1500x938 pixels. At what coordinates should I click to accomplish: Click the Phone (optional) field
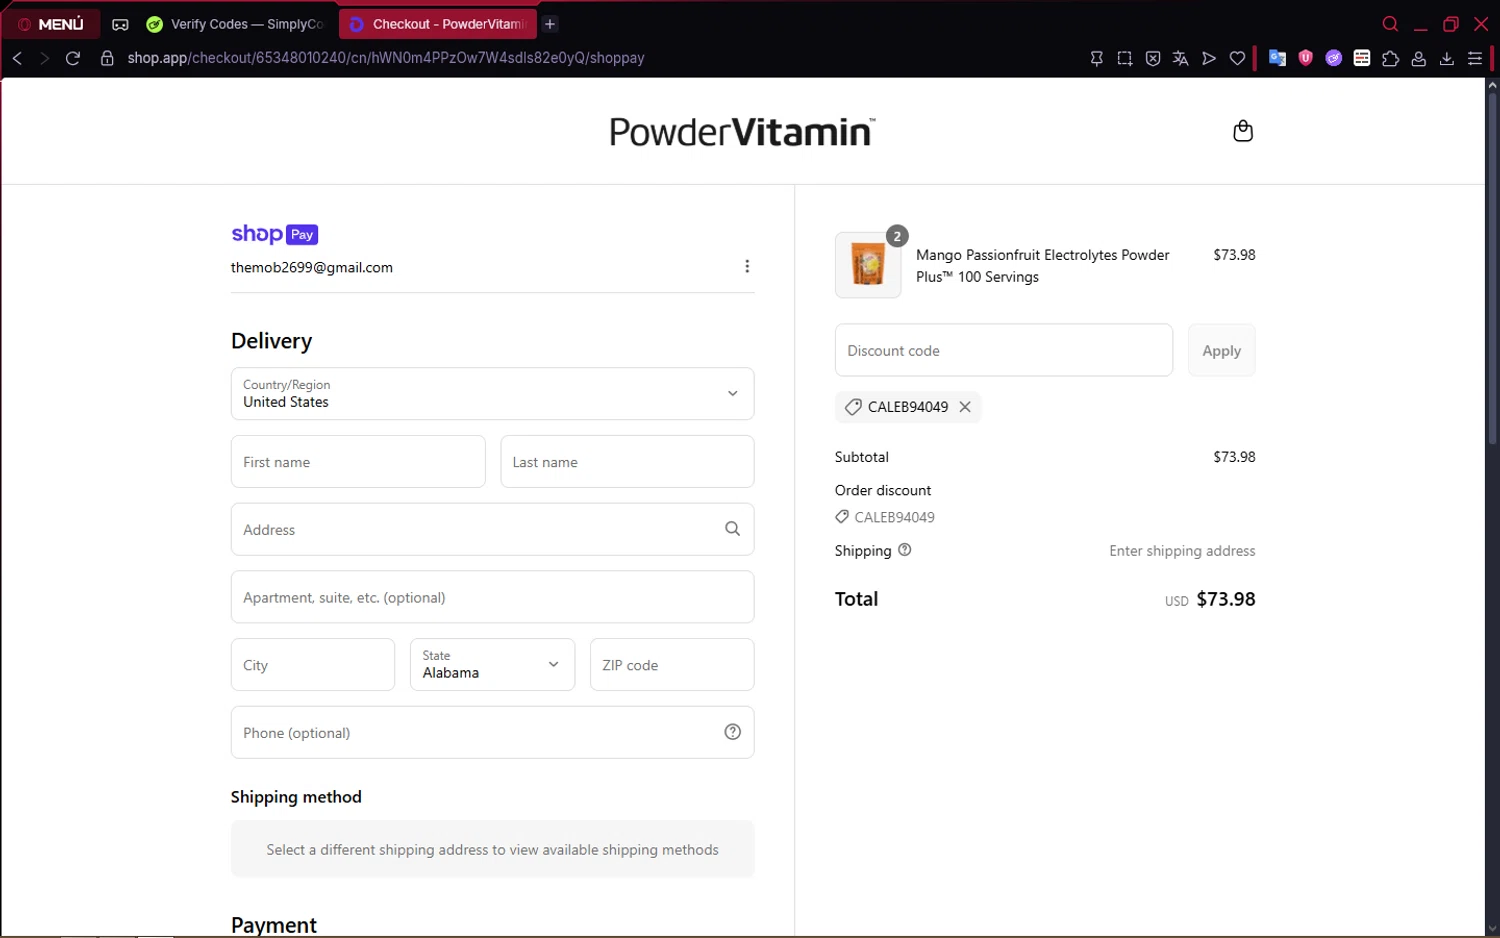pyautogui.click(x=492, y=732)
